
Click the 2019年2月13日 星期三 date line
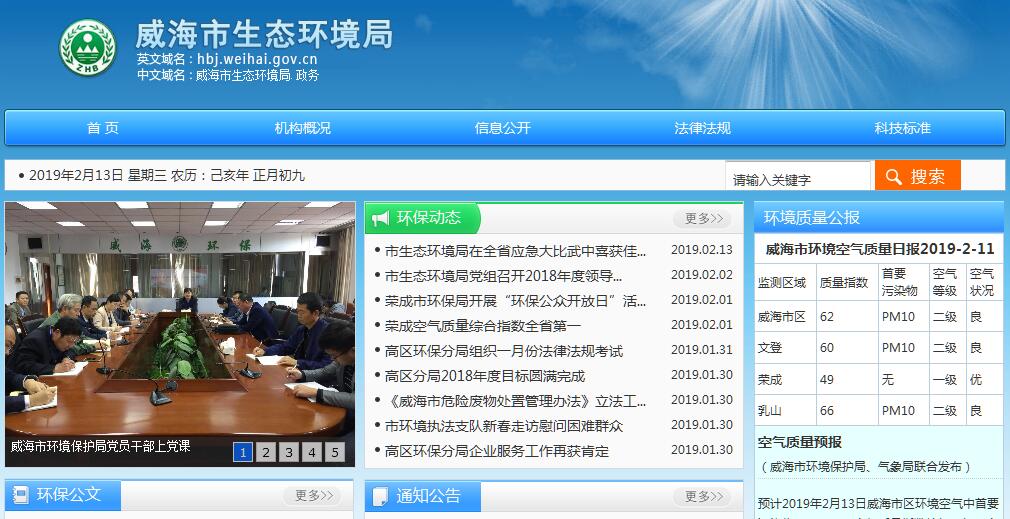click(166, 175)
